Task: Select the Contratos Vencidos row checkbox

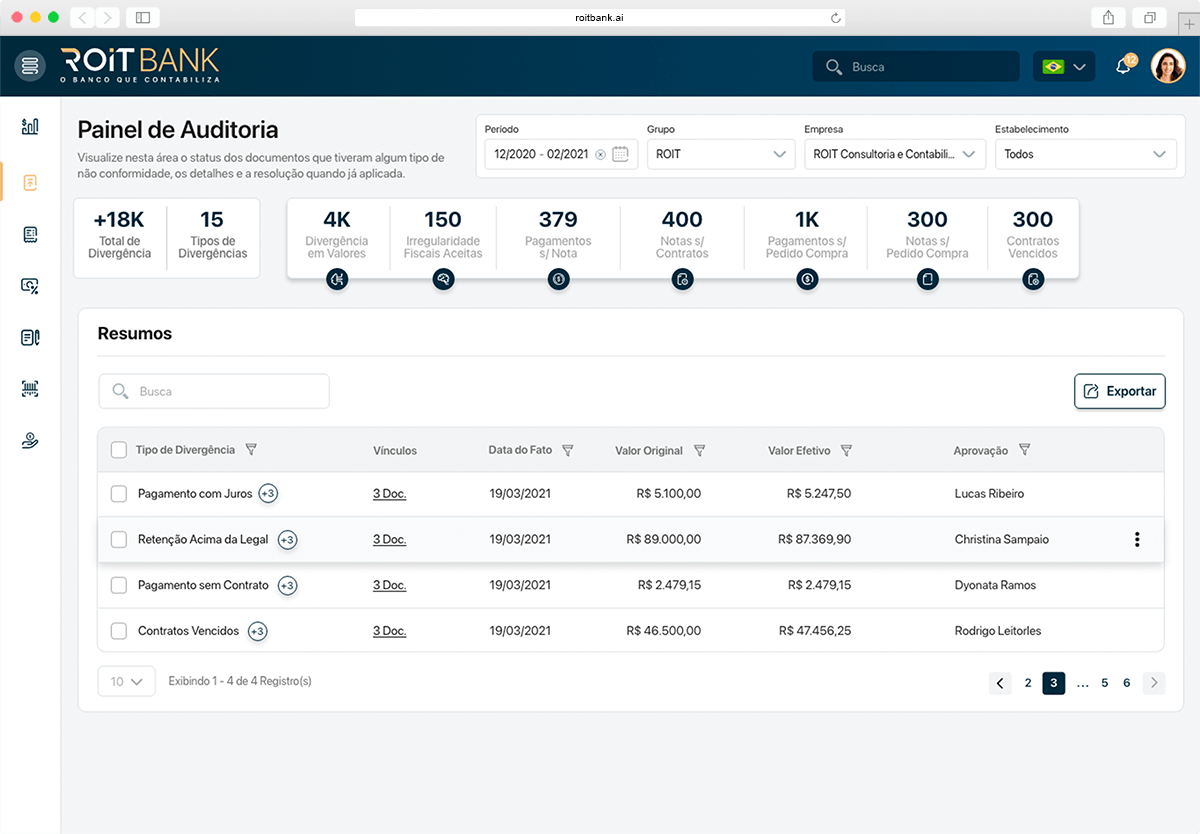Action: [119, 631]
